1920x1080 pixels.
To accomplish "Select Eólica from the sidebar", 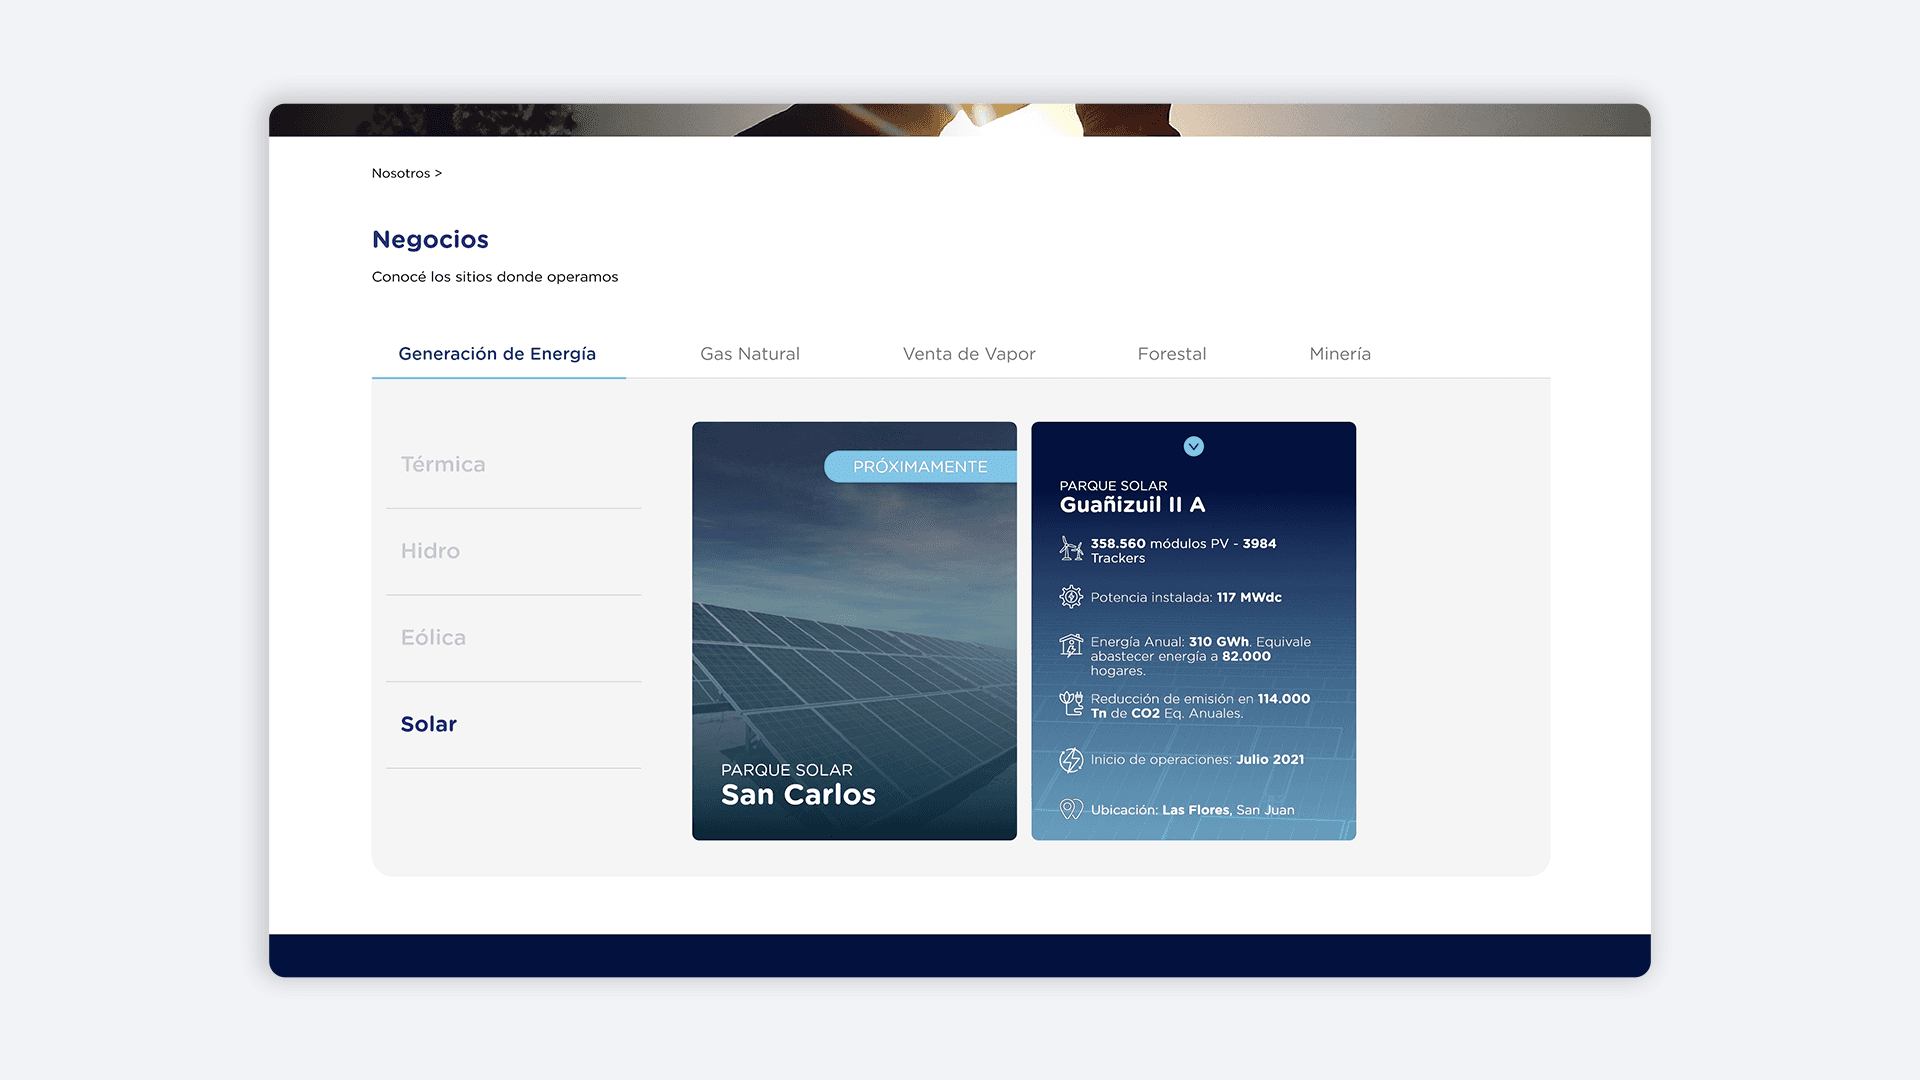I will coord(433,637).
